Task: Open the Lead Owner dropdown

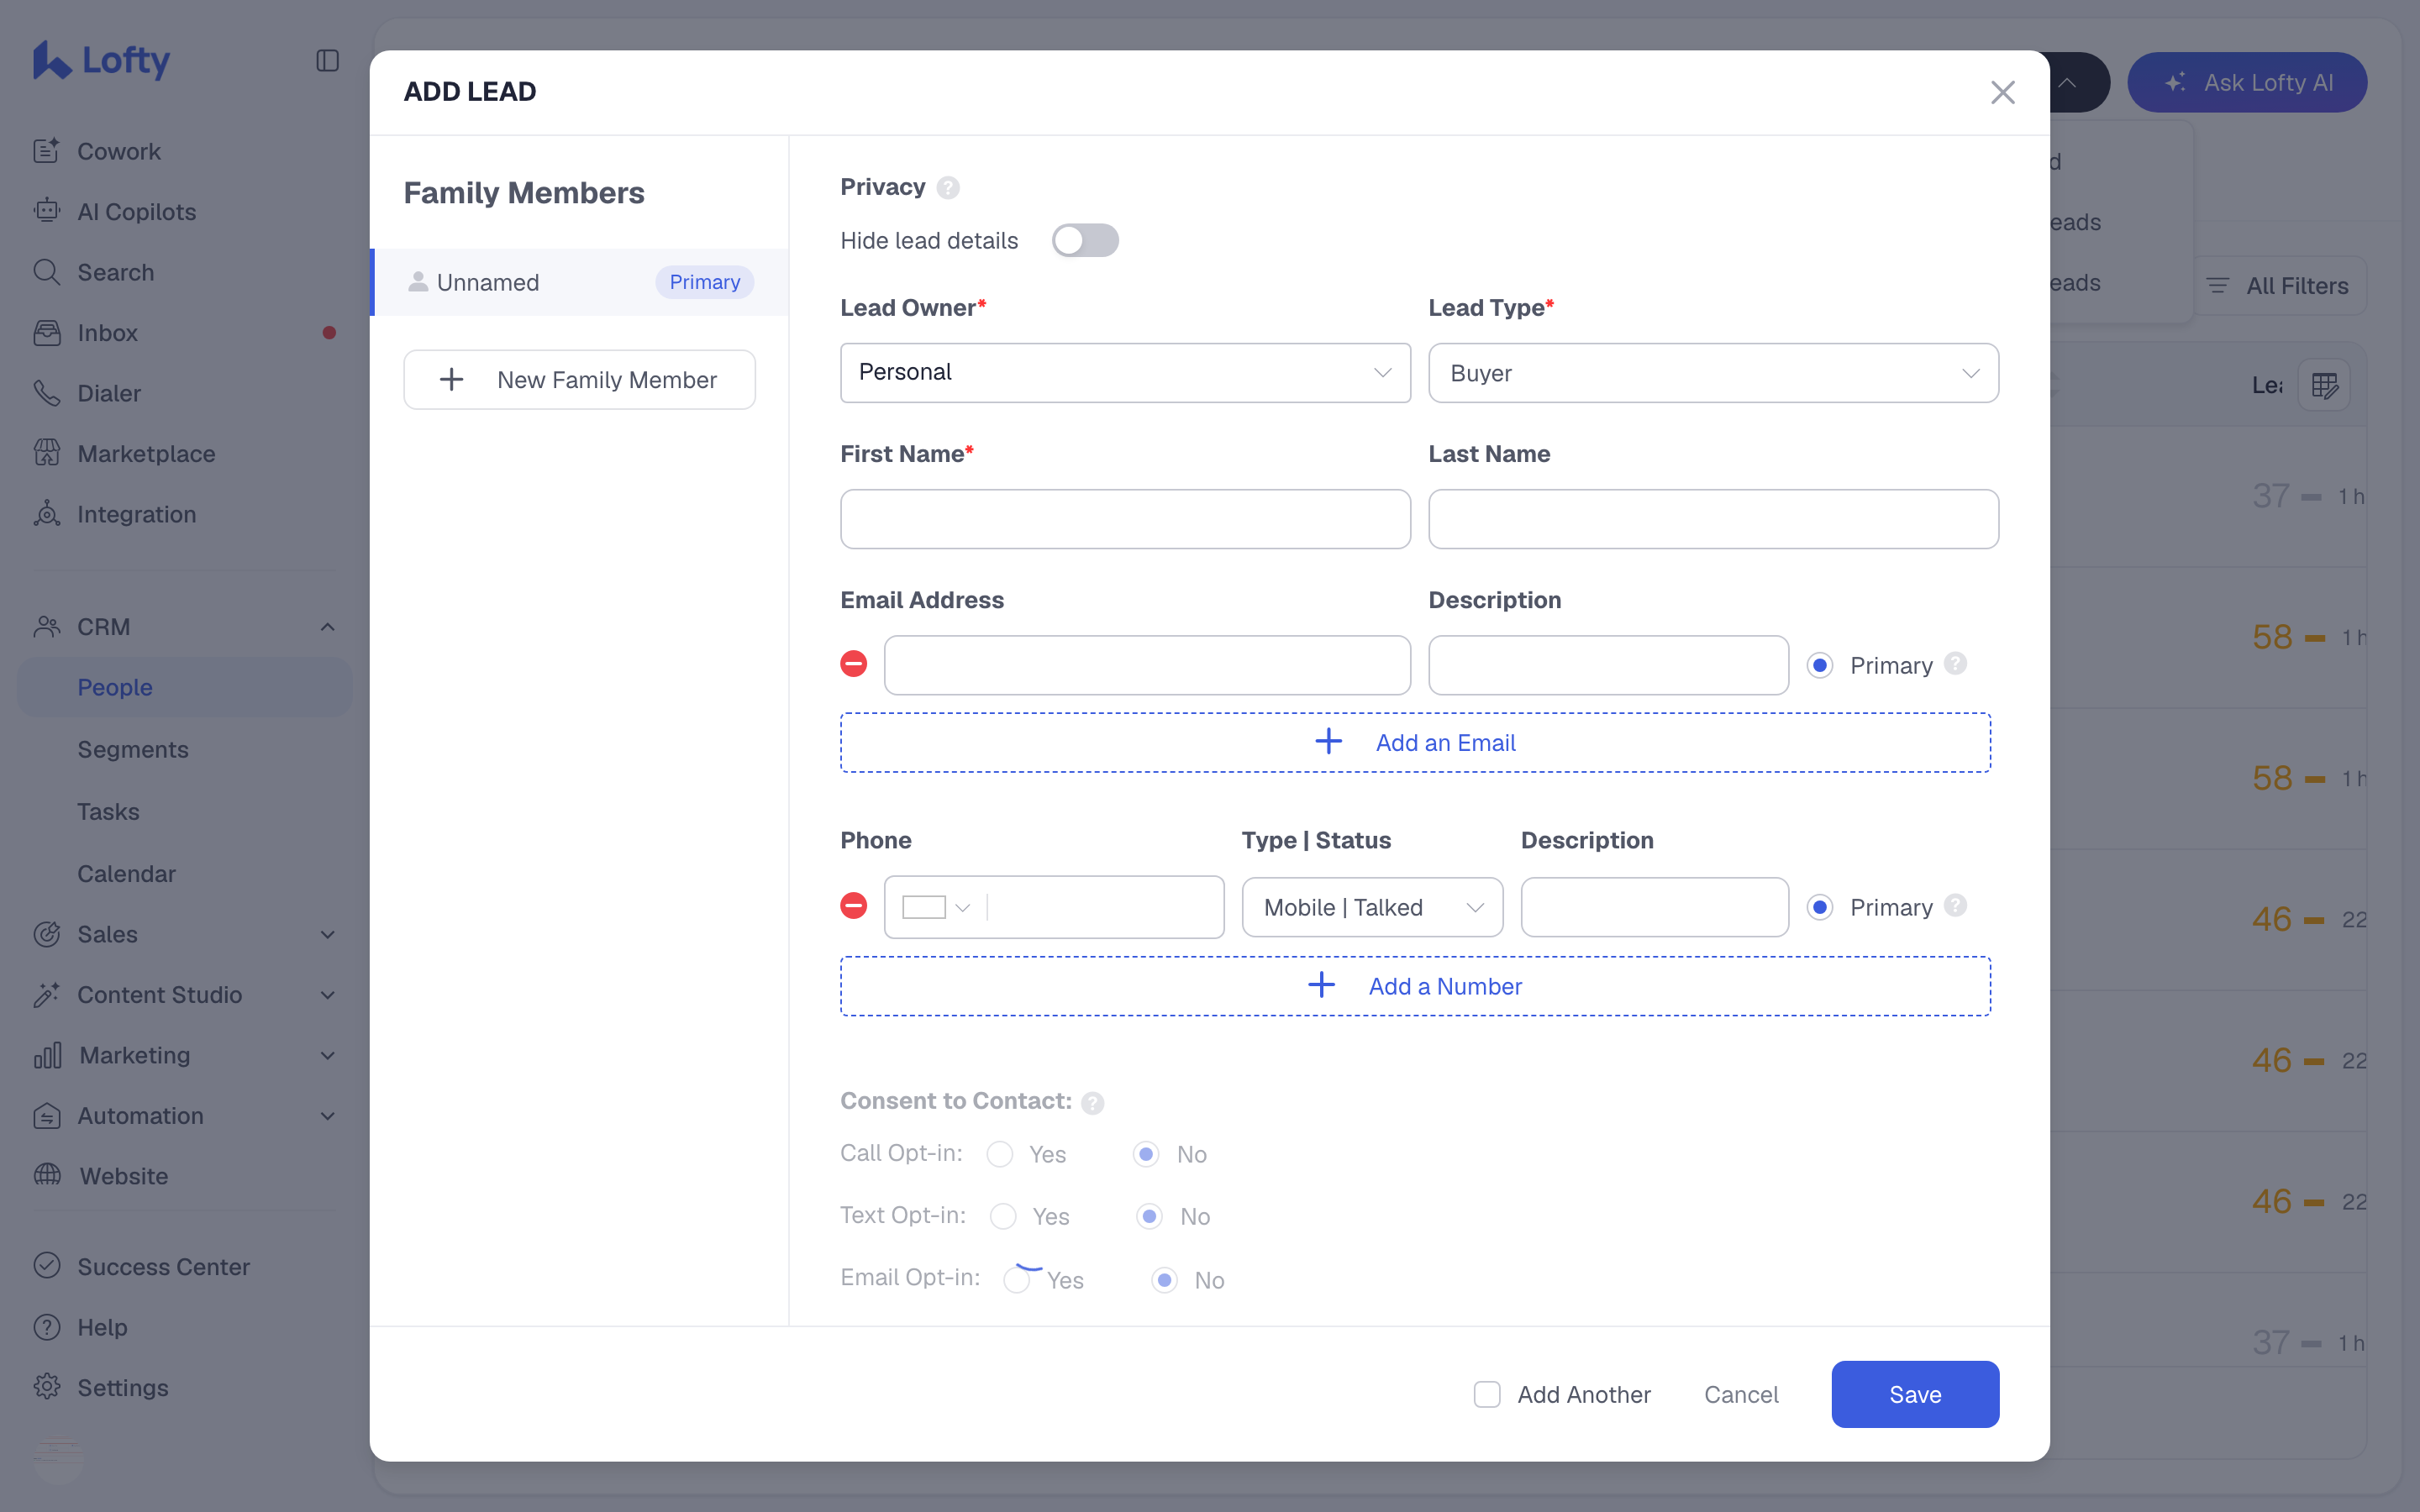Action: [1125, 373]
